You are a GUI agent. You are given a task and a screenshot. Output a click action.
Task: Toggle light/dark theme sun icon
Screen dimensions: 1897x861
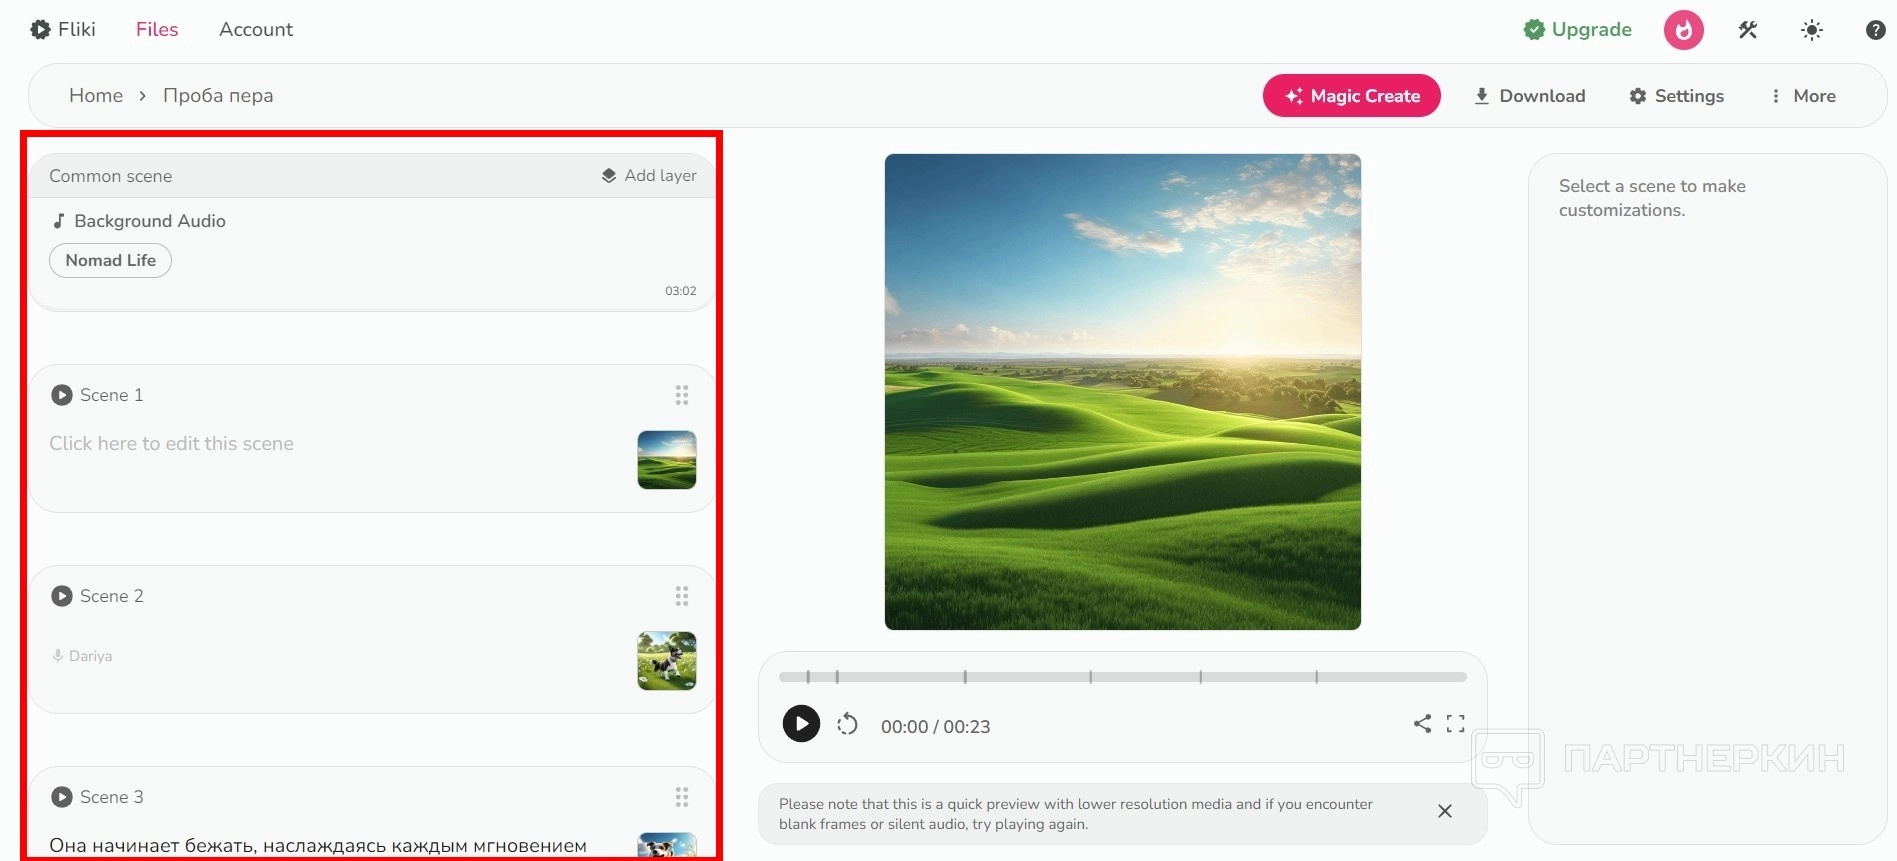pos(1812,30)
